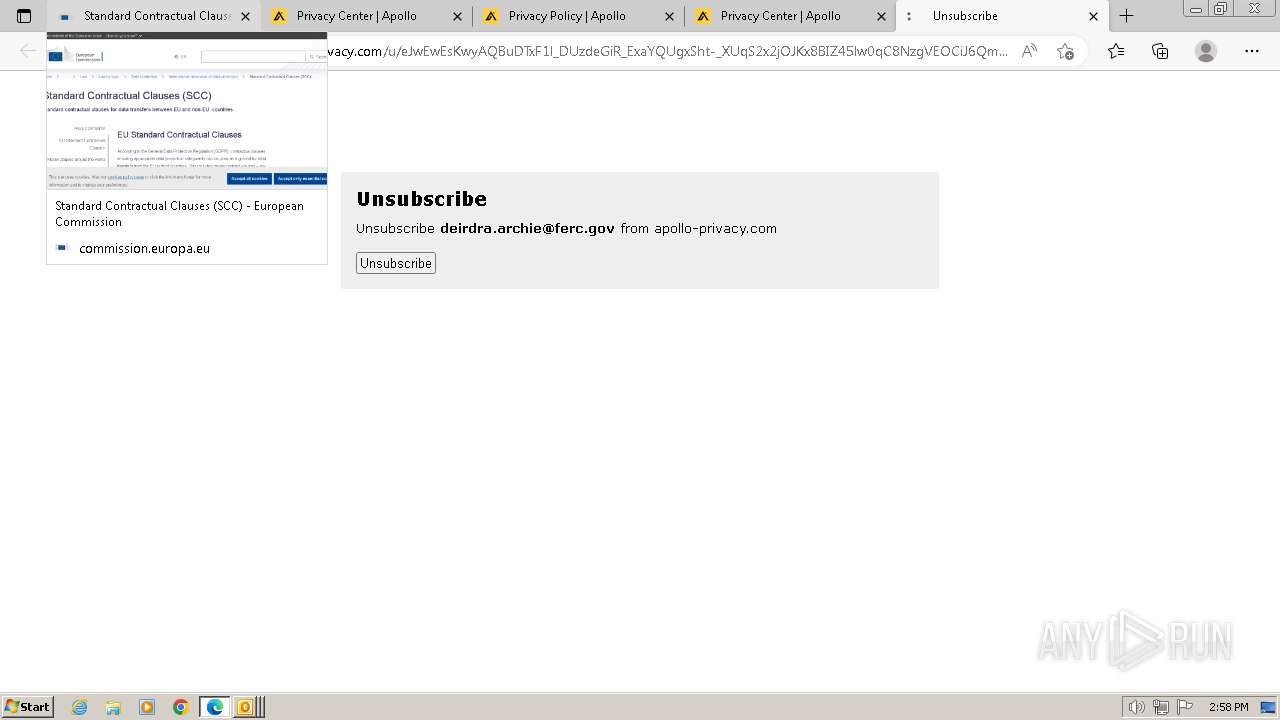
Task: Switch to first Privacy Center | Apollo tab
Action: pyautogui.click(x=366, y=16)
